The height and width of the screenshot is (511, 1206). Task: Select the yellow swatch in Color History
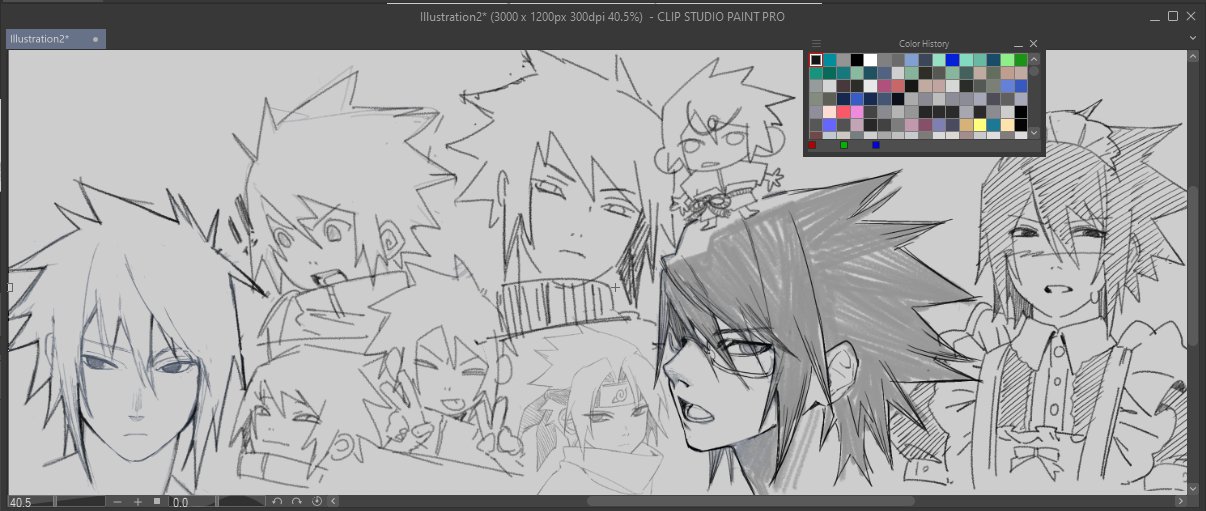(980, 125)
